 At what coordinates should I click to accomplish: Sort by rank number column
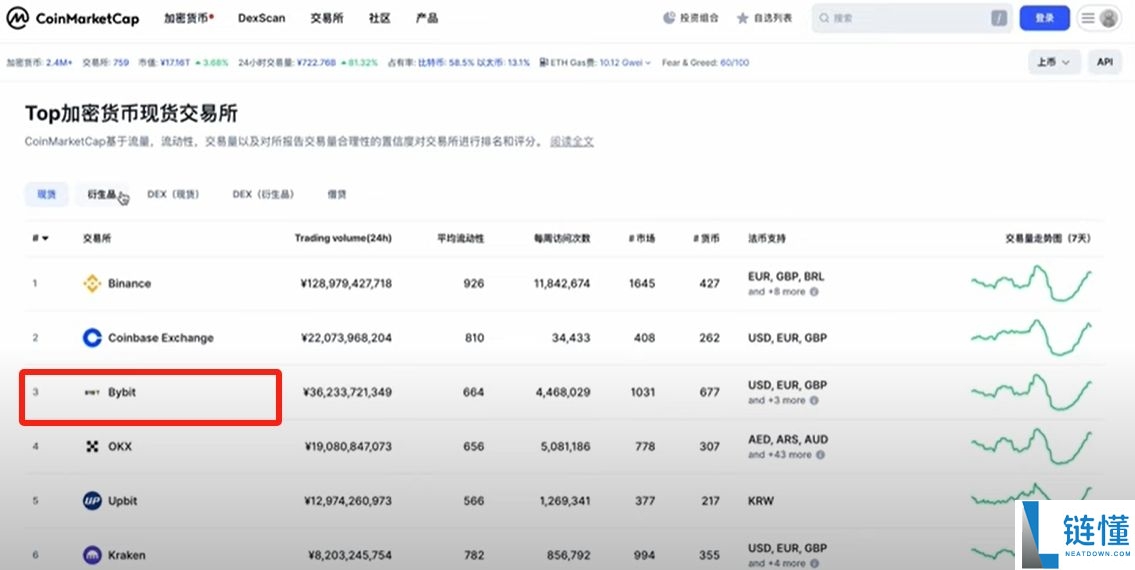(x=41, y=238)
